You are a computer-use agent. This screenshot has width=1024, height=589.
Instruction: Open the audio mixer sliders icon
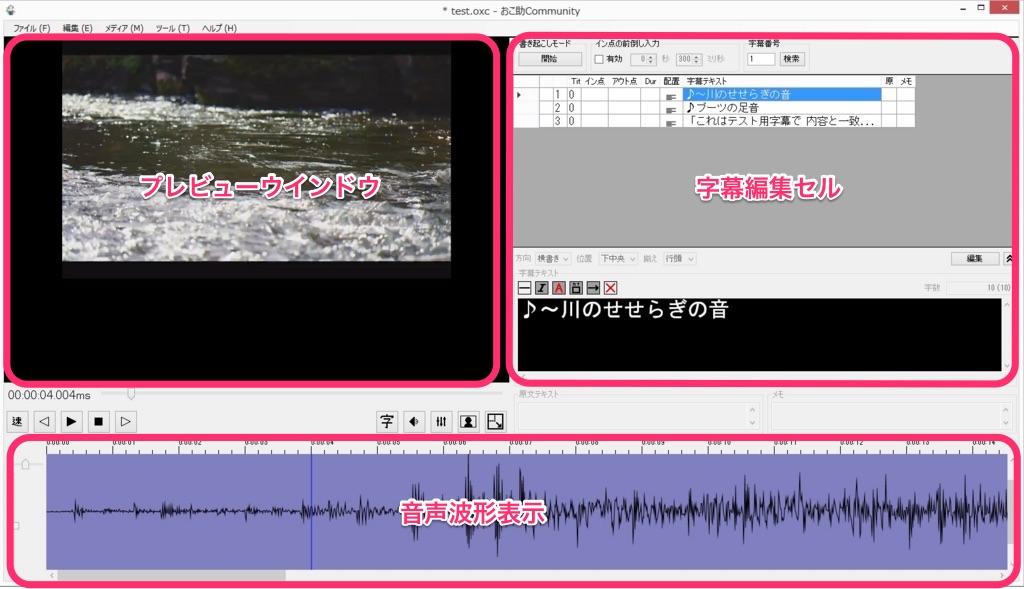coord(441,422)
